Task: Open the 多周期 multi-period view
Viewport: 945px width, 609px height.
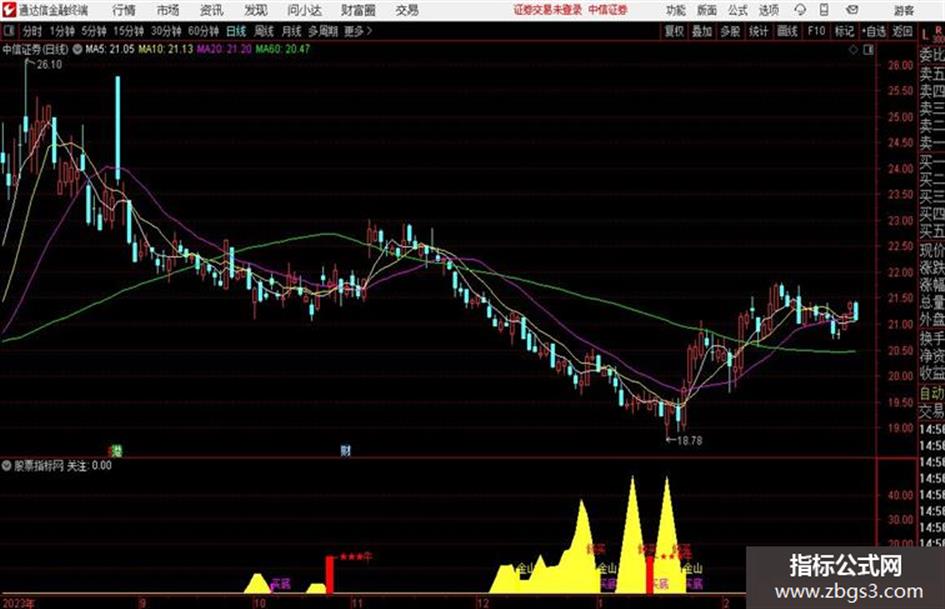Action: (x=324, y=31)
